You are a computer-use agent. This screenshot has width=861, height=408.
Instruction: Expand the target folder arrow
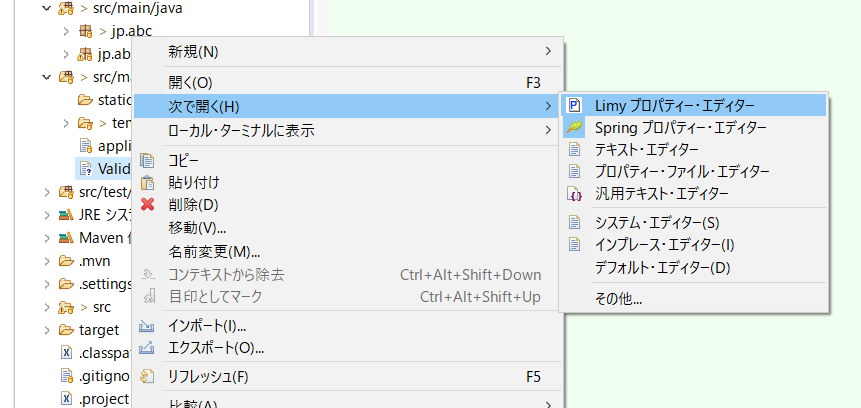(x=45, y=330)
